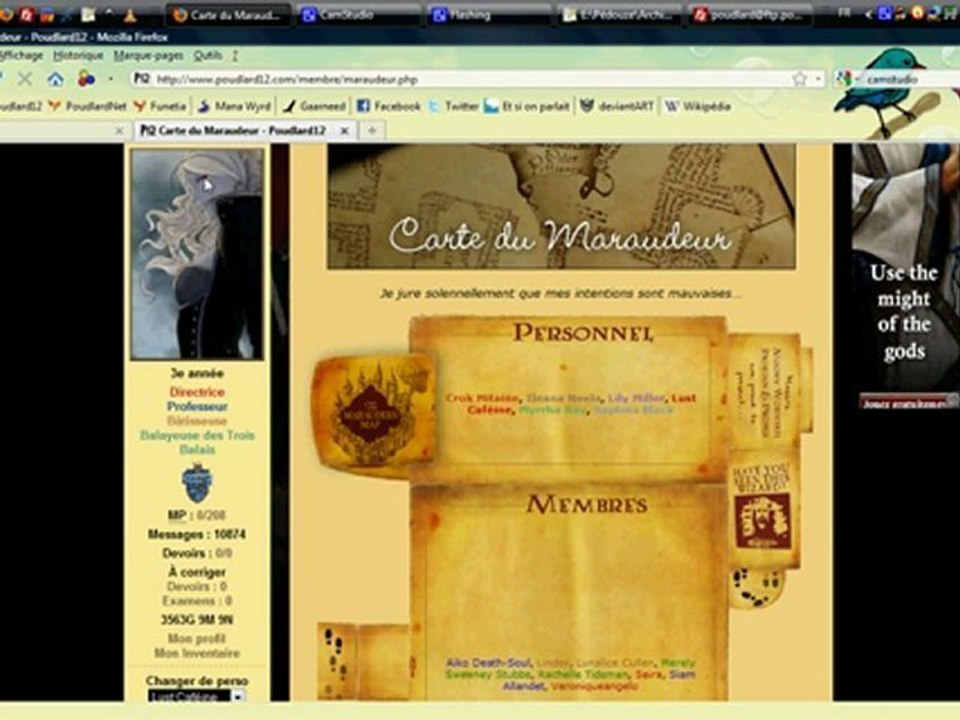Open the Outils menu

point(208,56)
